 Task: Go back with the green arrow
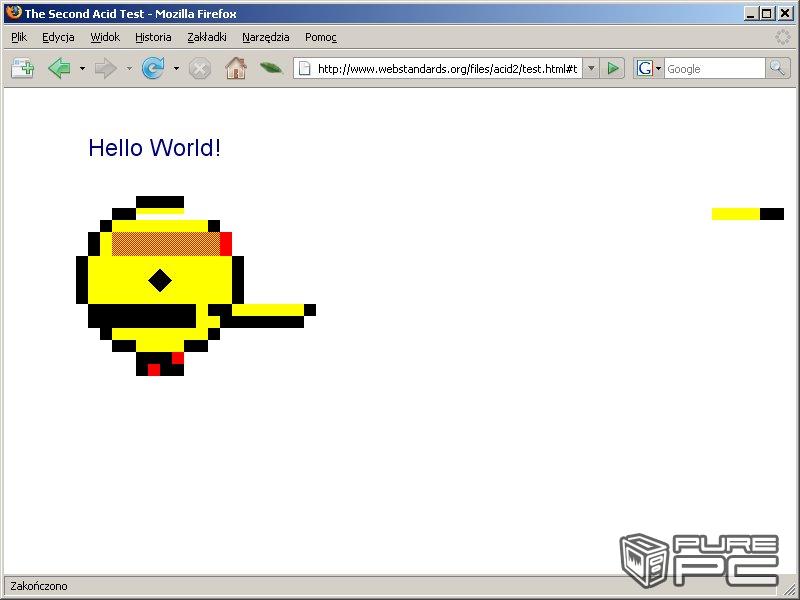click(59, 68)
